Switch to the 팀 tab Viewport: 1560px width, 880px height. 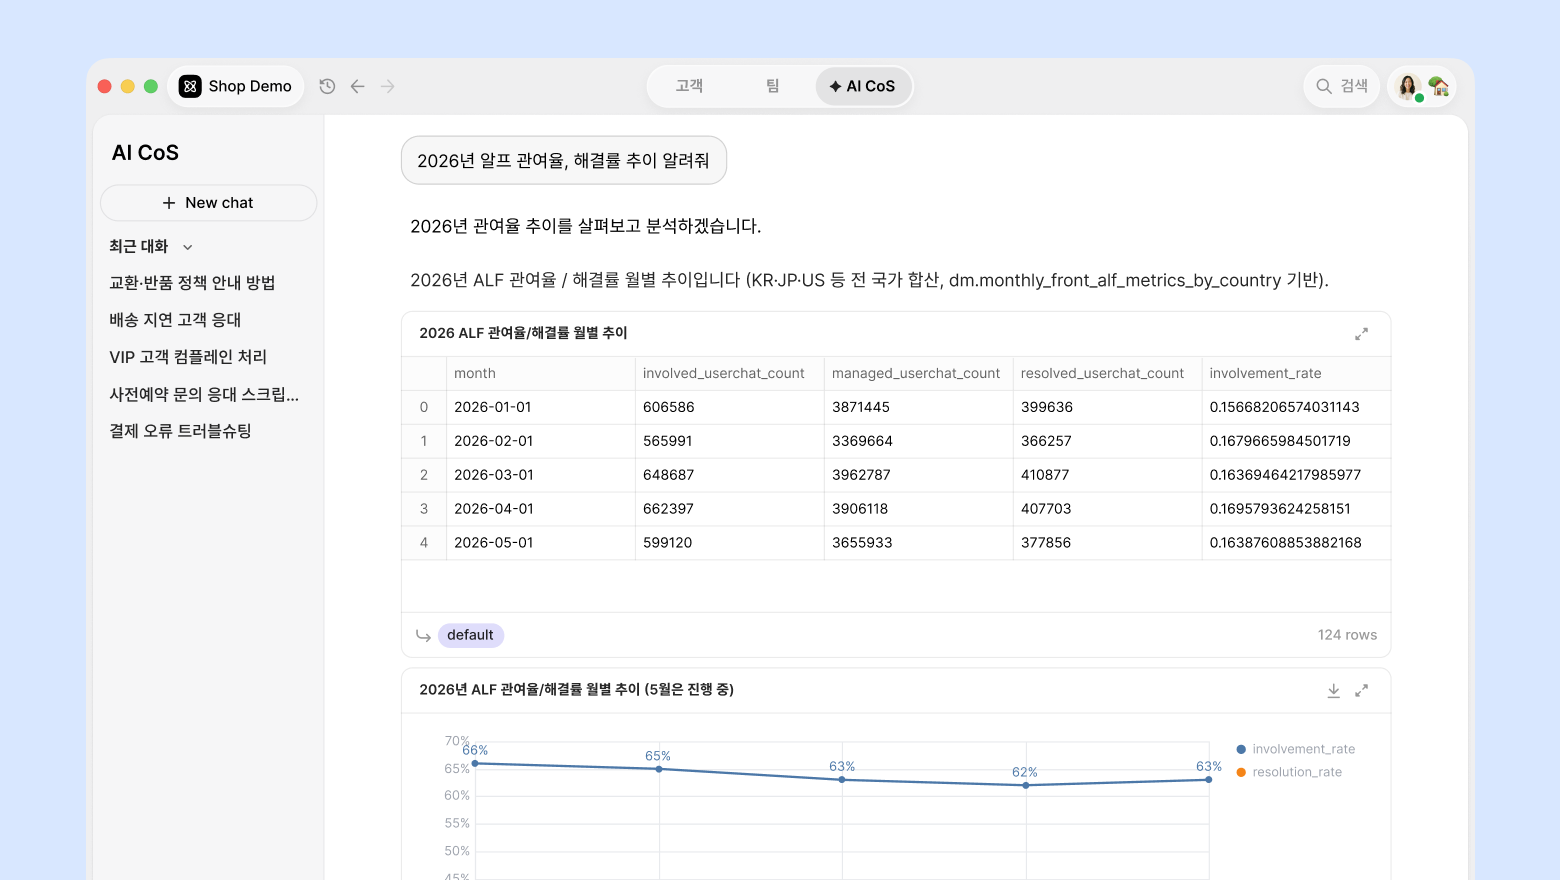click(772, 86)
